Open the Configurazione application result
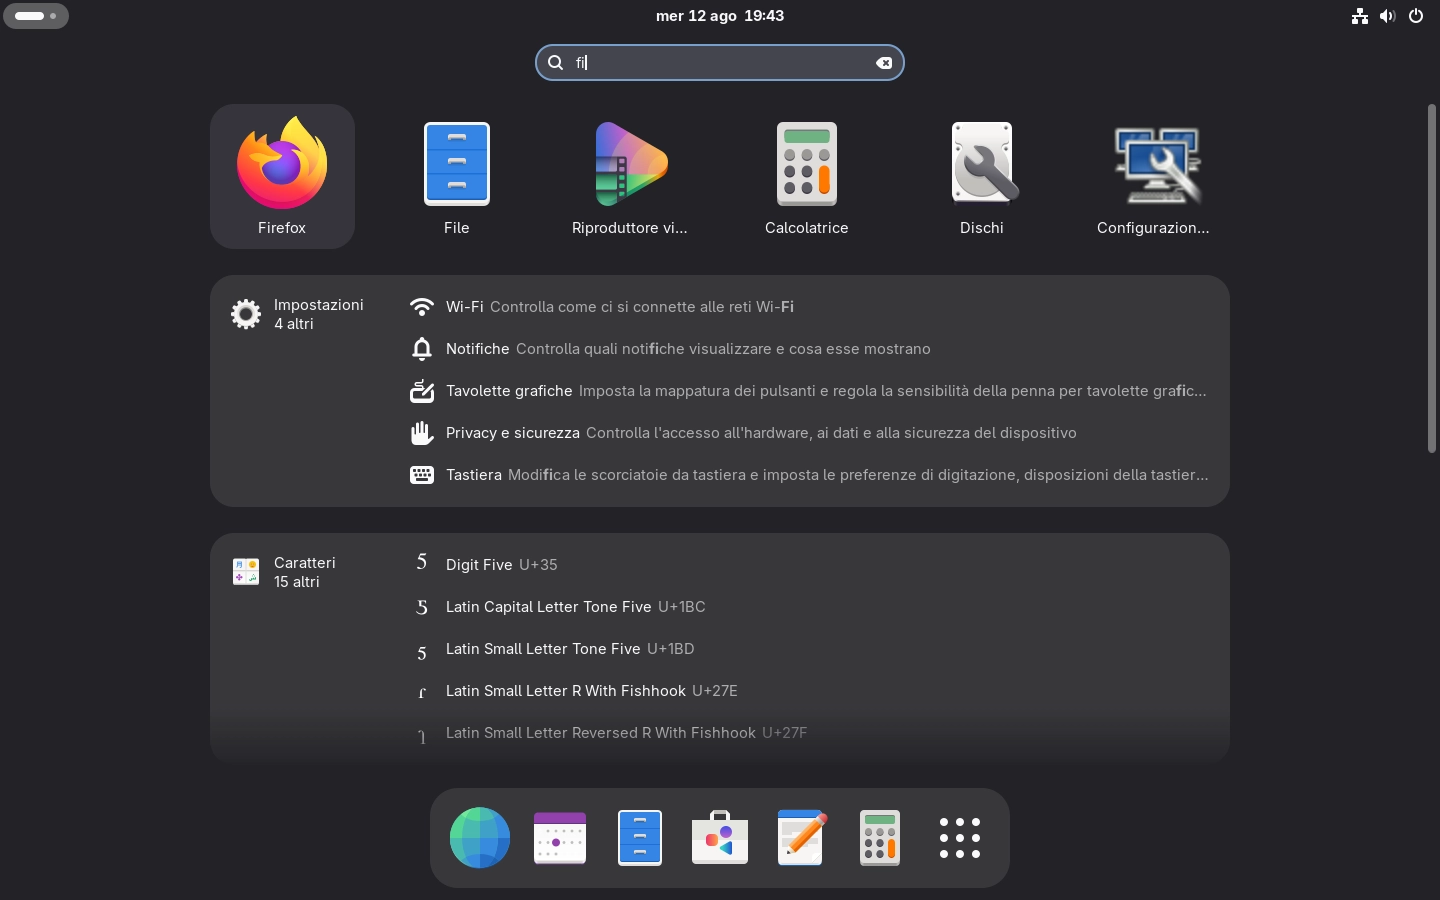1440x900 pixels. [x=1156, y=176]
